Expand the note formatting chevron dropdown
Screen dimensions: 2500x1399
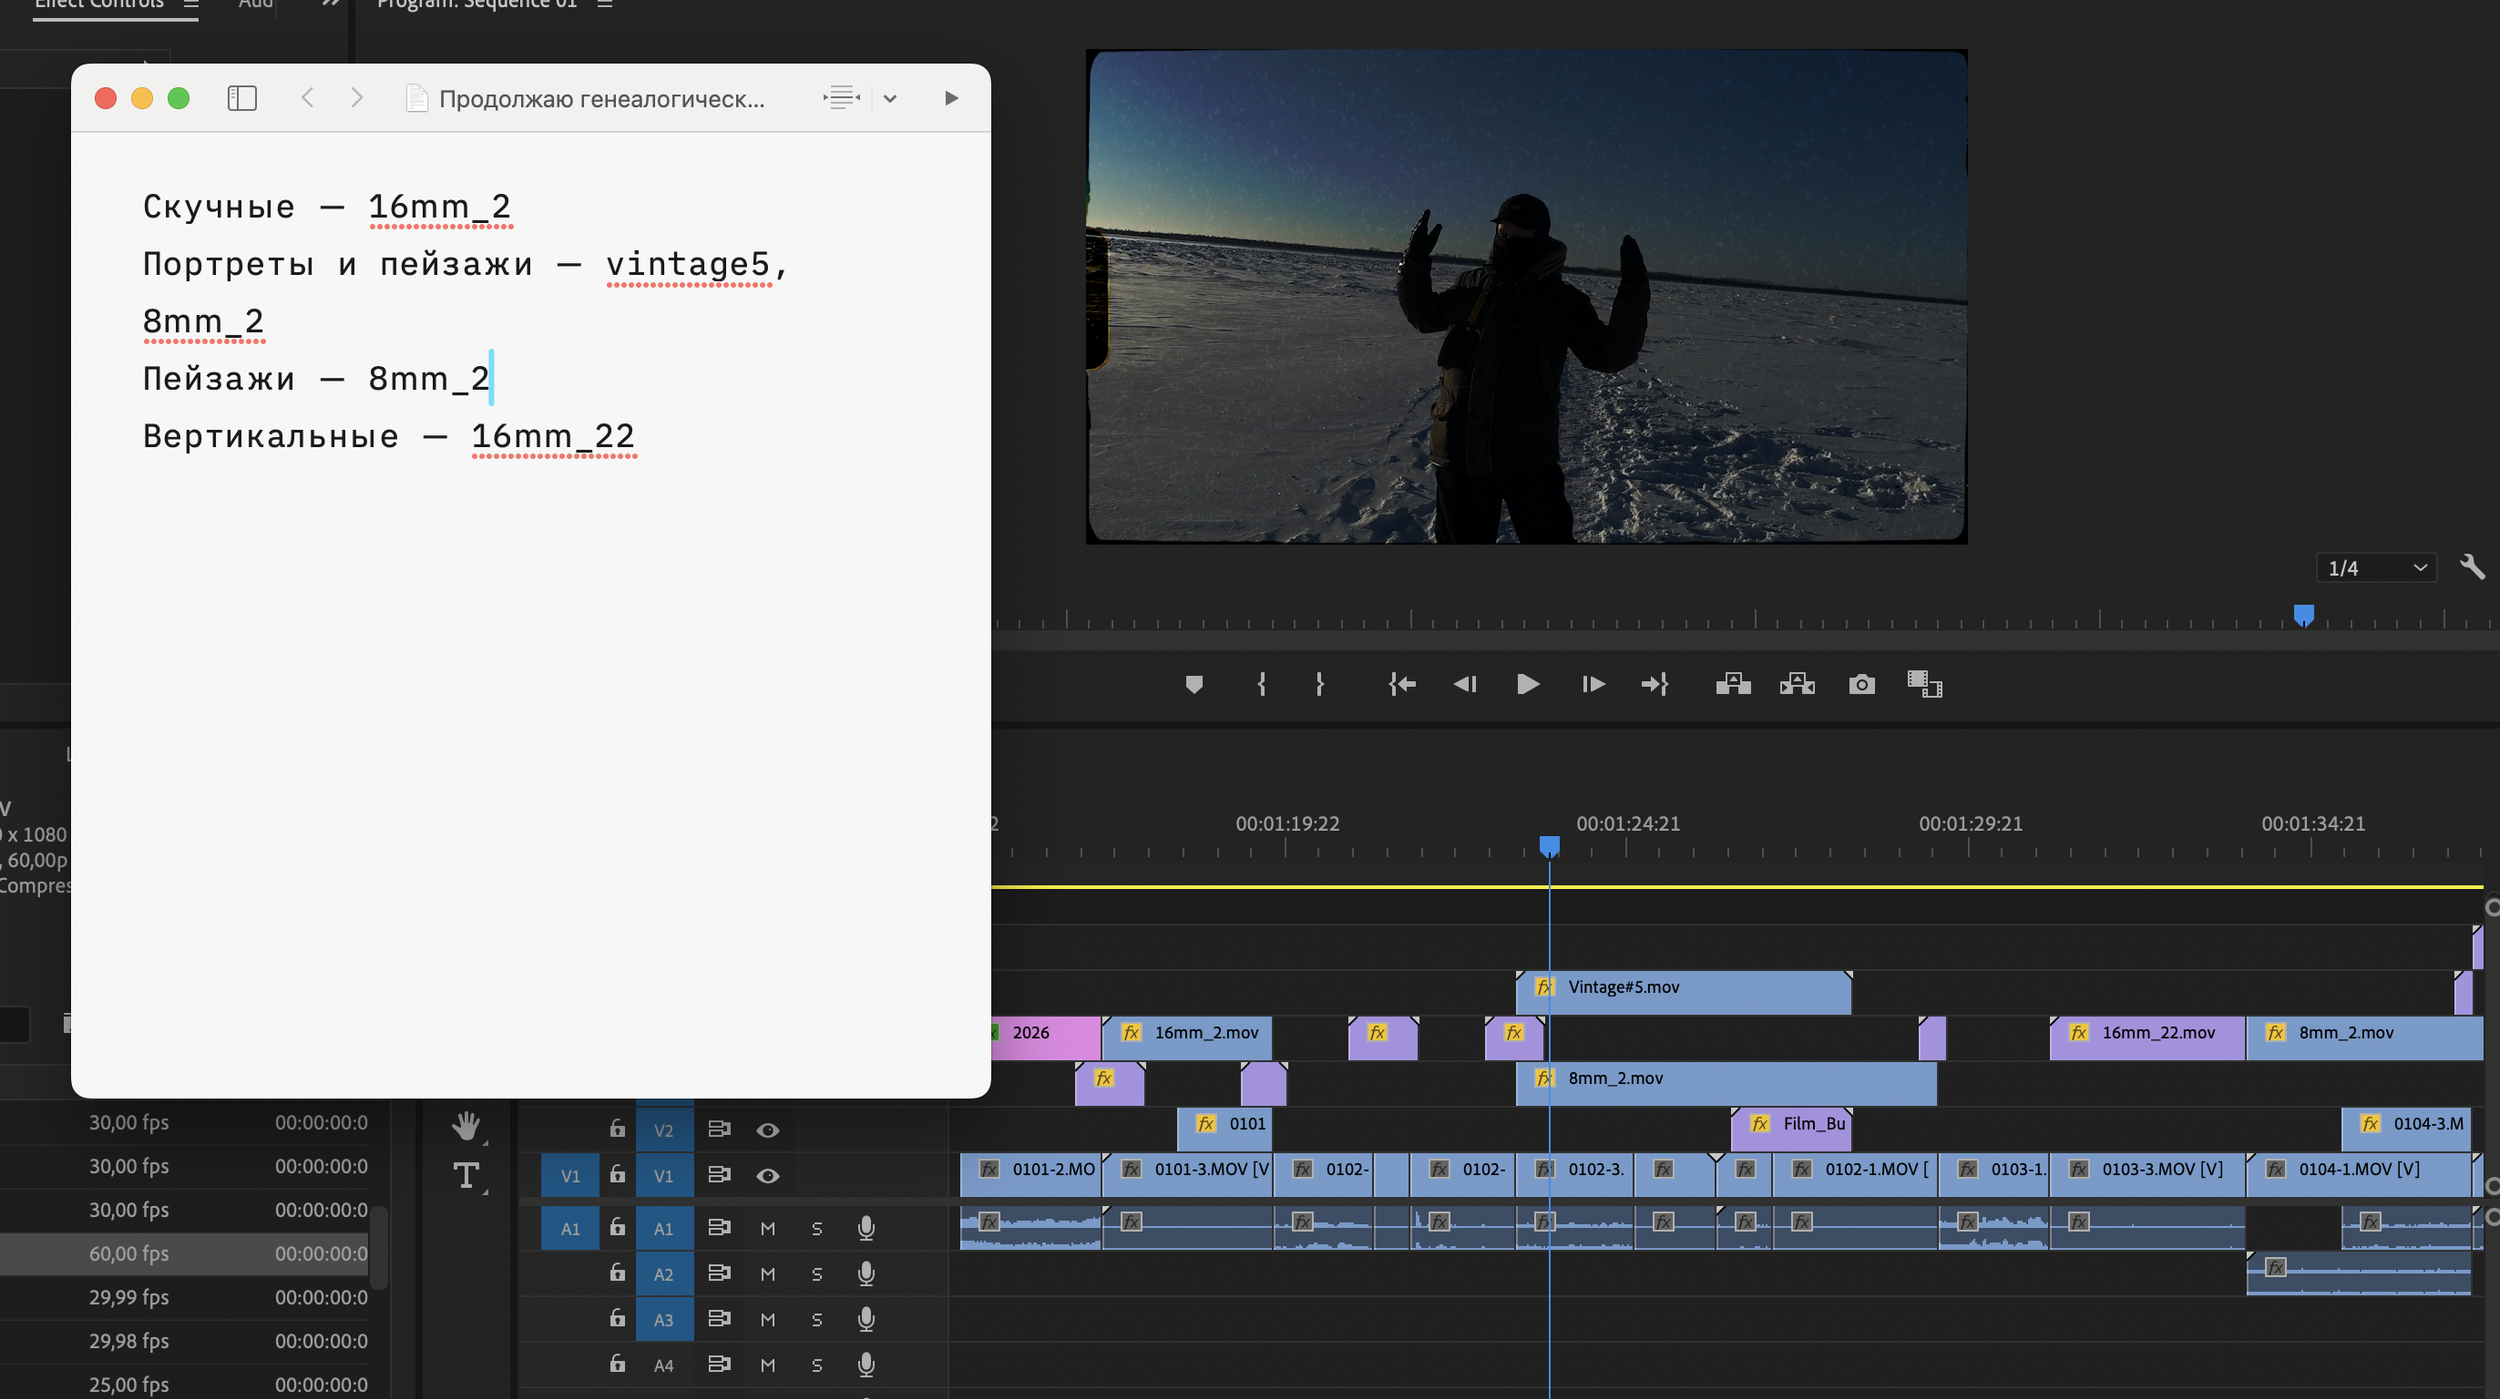click(890, 98)
